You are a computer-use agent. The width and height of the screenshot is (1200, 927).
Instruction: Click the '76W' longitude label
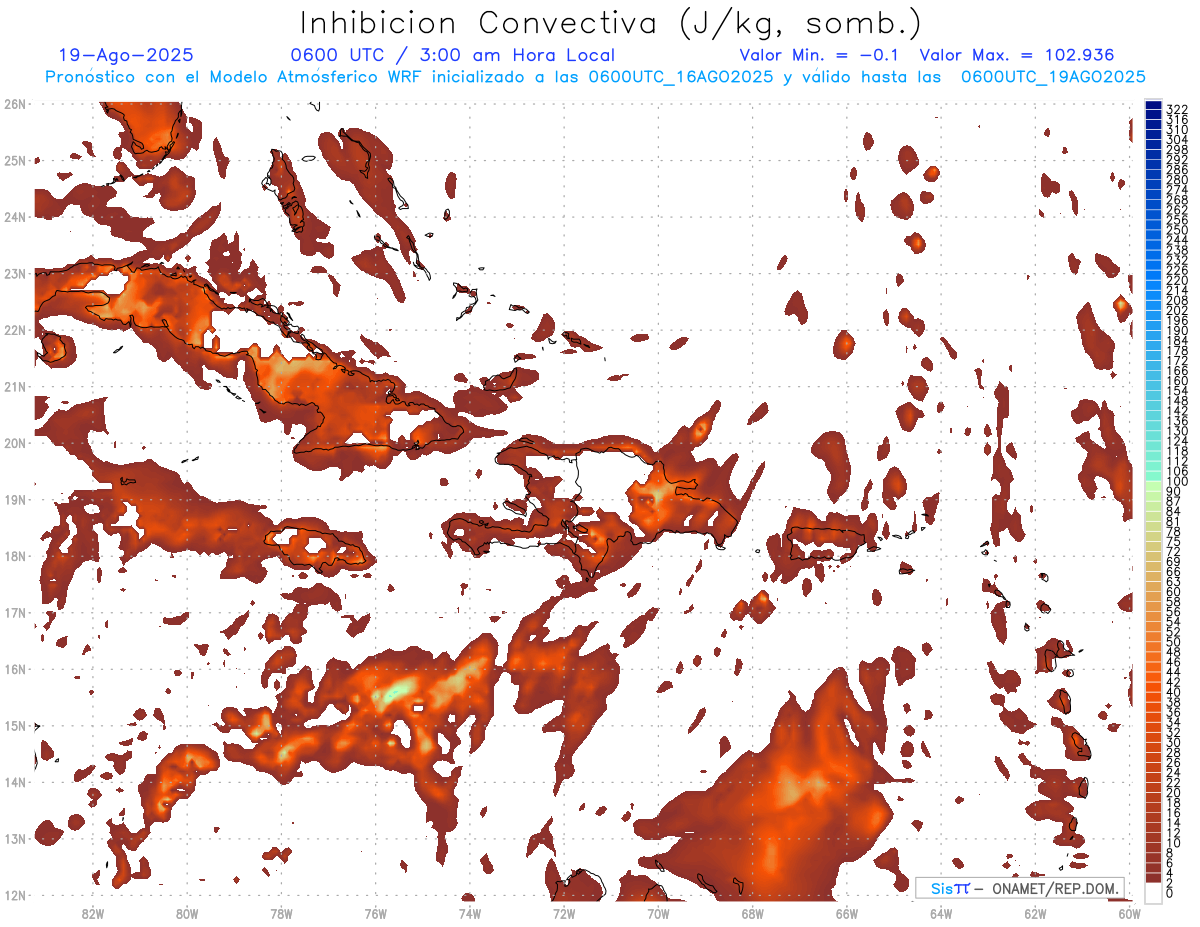coord(375,913)
